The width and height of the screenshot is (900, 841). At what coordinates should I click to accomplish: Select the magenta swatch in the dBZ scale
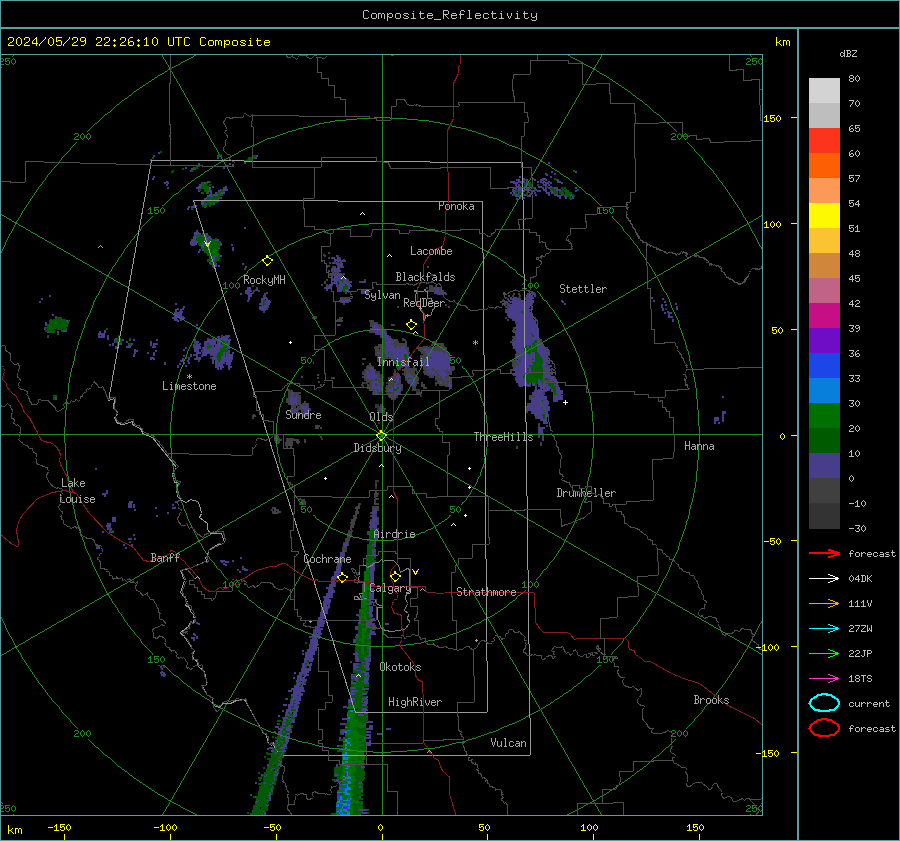pyautogui.click(x=824, y=316)
